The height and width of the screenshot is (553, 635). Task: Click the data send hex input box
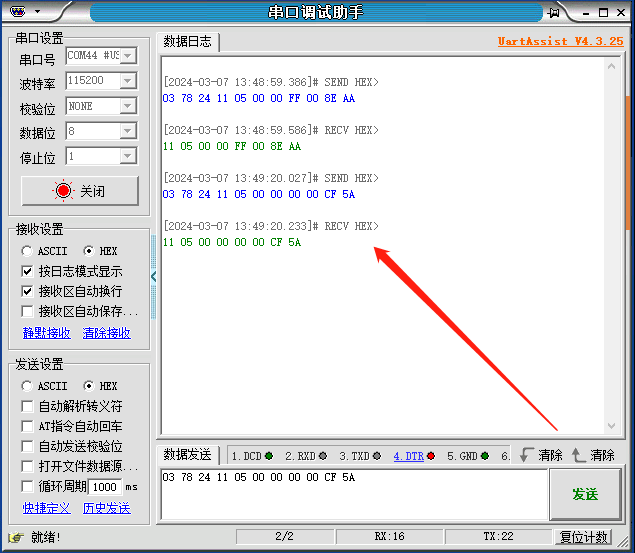click(354, 494)
